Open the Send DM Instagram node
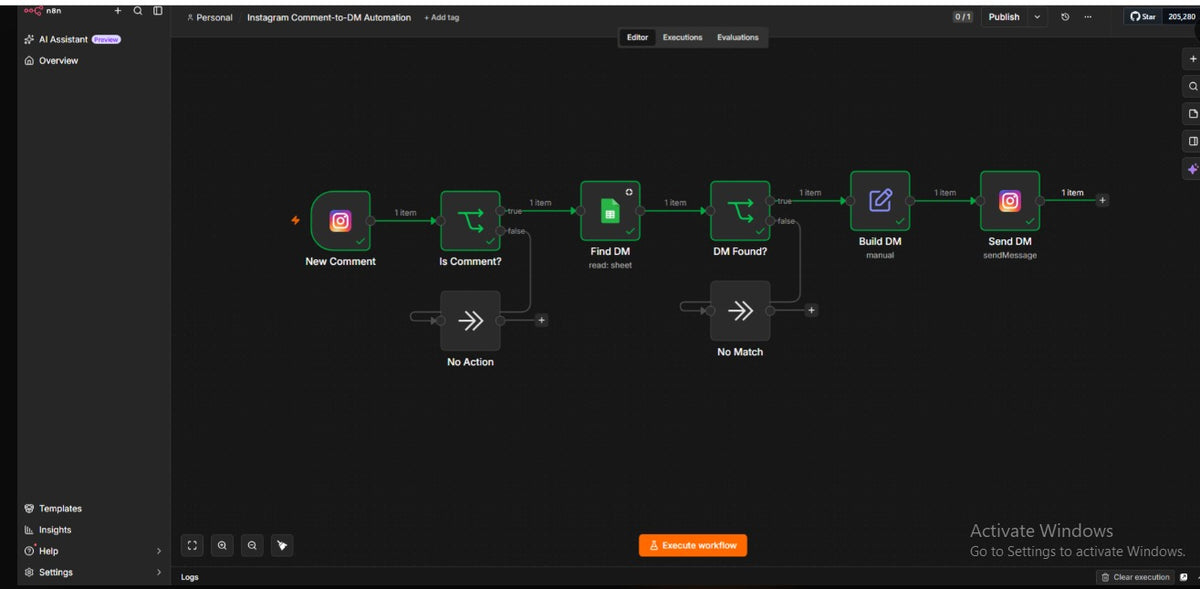Image resolution: width=1200 pixels, height=589 pixels. click(x=1010, y=201)
